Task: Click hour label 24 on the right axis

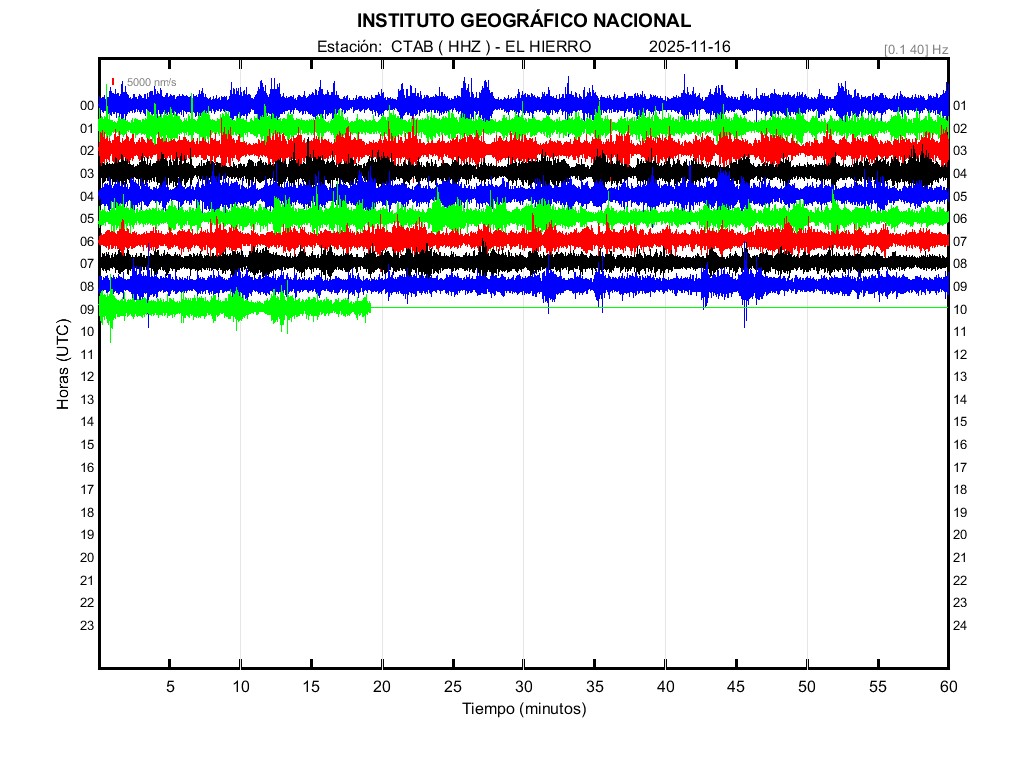Action: pos(960,626)
